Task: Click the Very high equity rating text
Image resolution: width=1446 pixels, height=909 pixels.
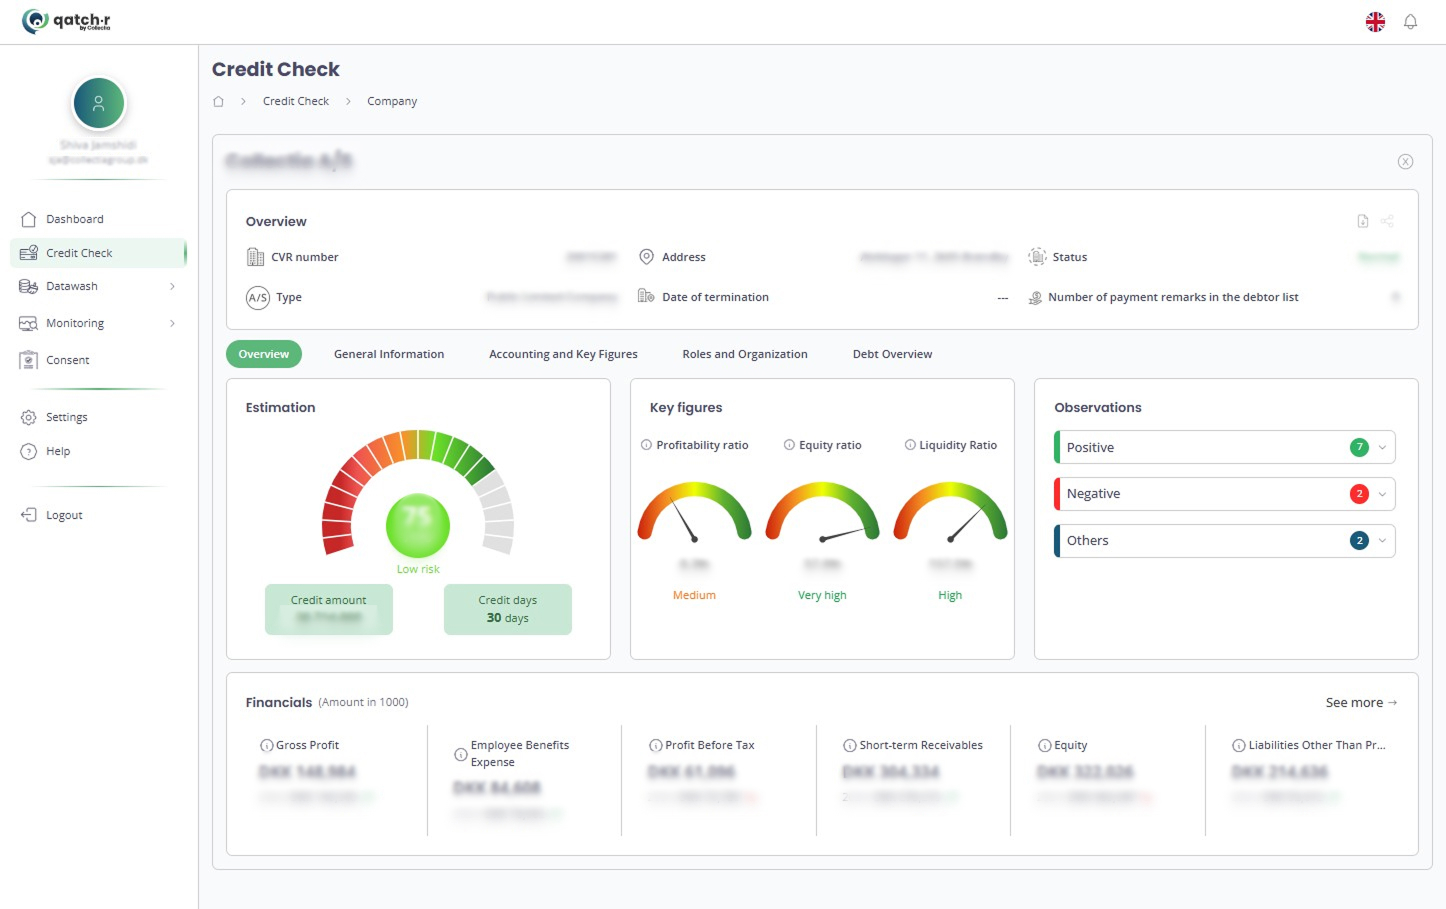Action: coord(822,595)
